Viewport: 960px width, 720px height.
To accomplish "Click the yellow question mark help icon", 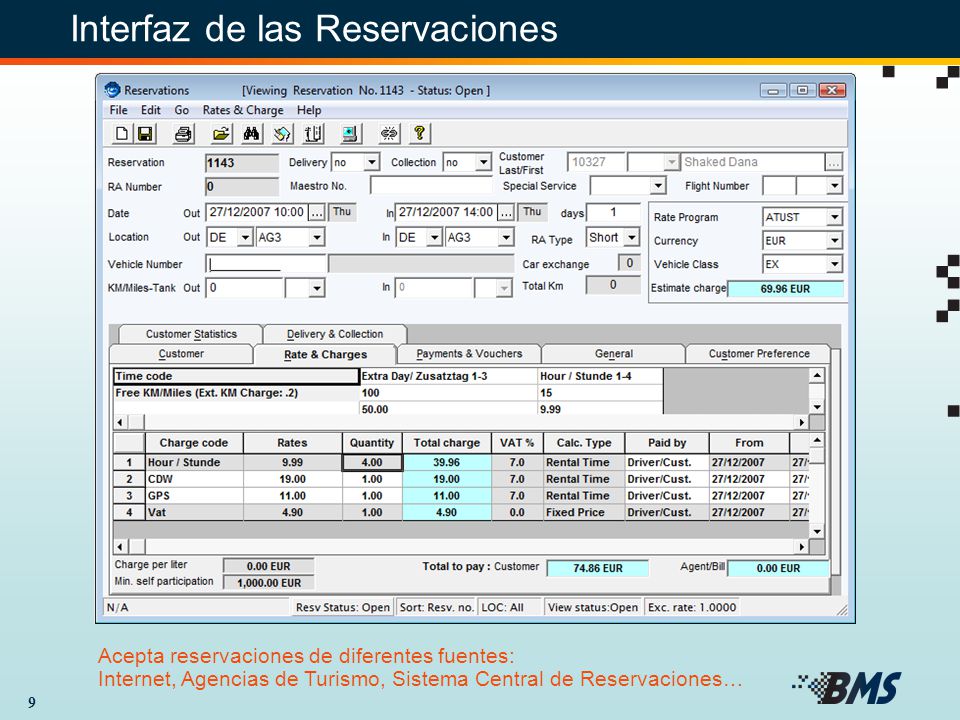I will coord(419,133).
